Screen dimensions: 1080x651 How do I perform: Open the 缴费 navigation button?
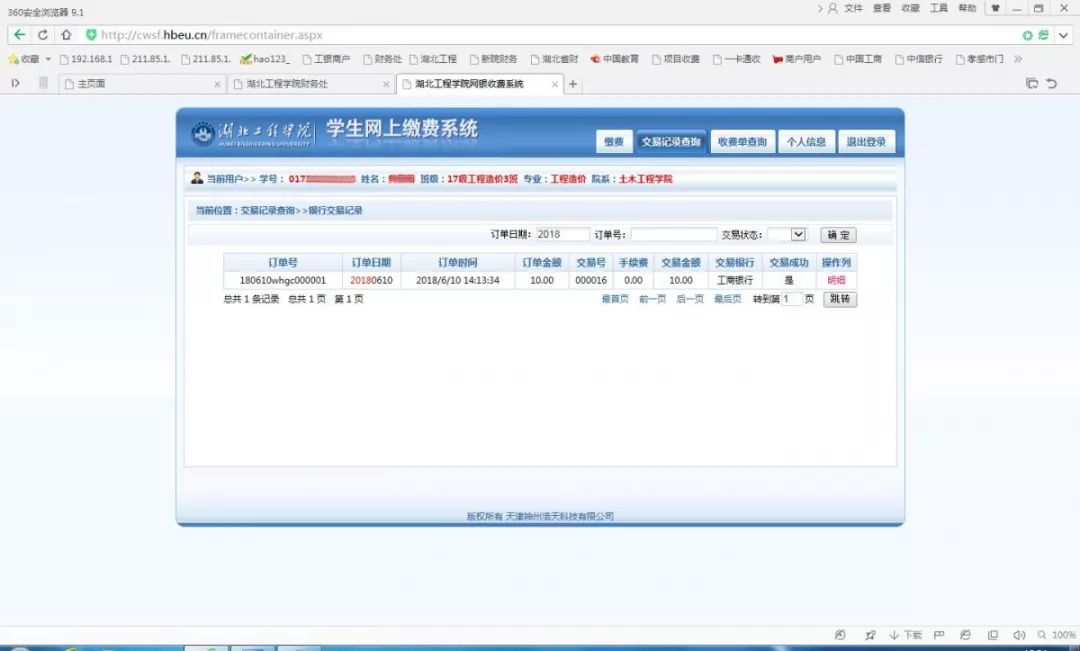[614, 142]
